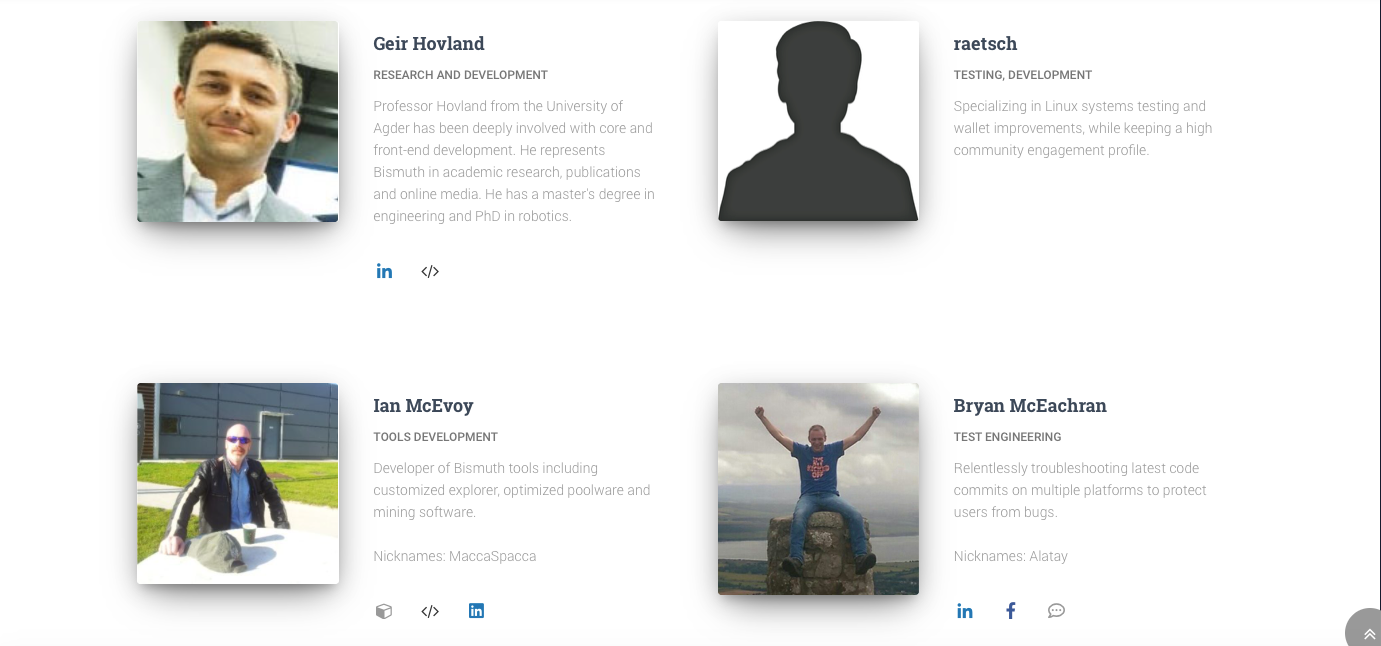Click raetsch's silhouette avatar image
Image resolution: width=1381 pixels, height=646 pixels.
tap(818, 121)
